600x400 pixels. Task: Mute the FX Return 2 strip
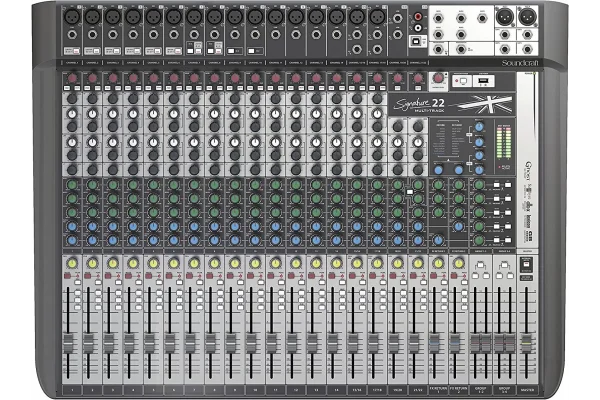point(454,276)
